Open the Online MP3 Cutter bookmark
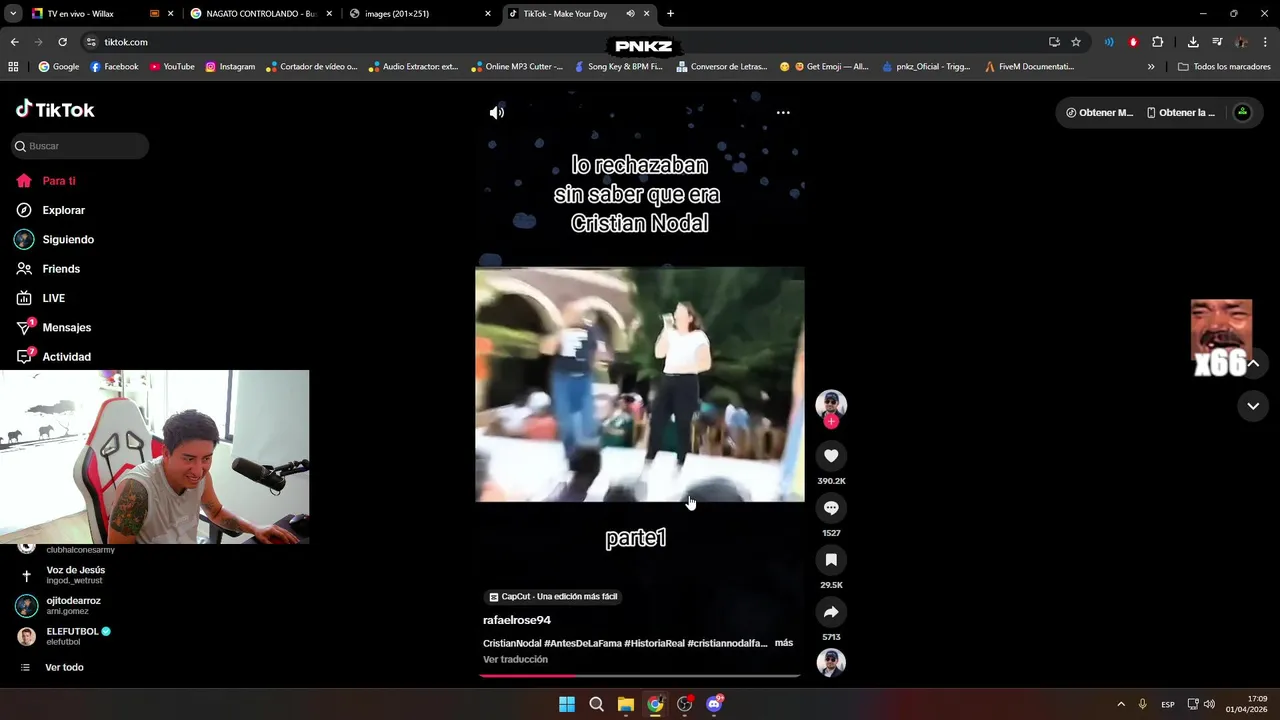 click(517, 67)
